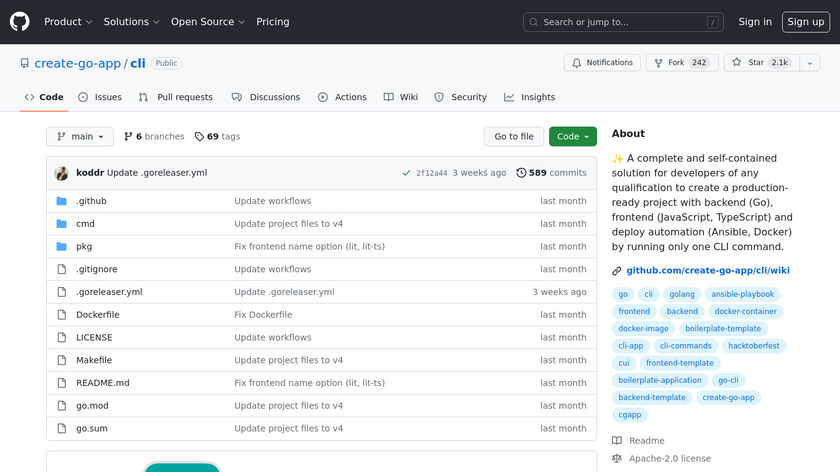Switch to the Wiki tab
The width and height of the screenshot is (840, 472).
[x=401, y=97]
